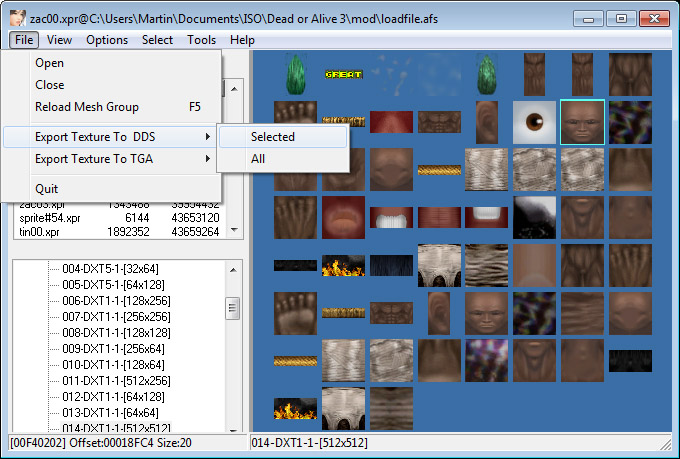
Task: Choose Open from the File menu
Action: [x=112, y=63]
